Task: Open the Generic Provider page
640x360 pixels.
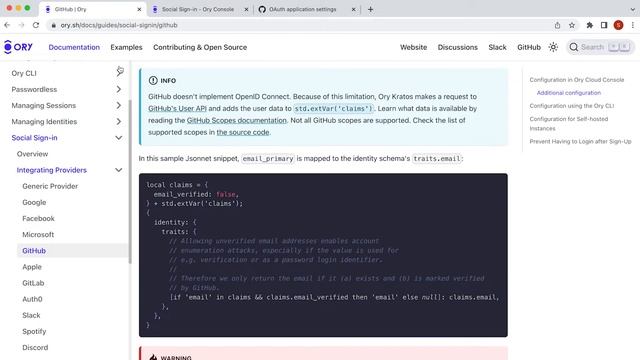Action: coord(50,186)
